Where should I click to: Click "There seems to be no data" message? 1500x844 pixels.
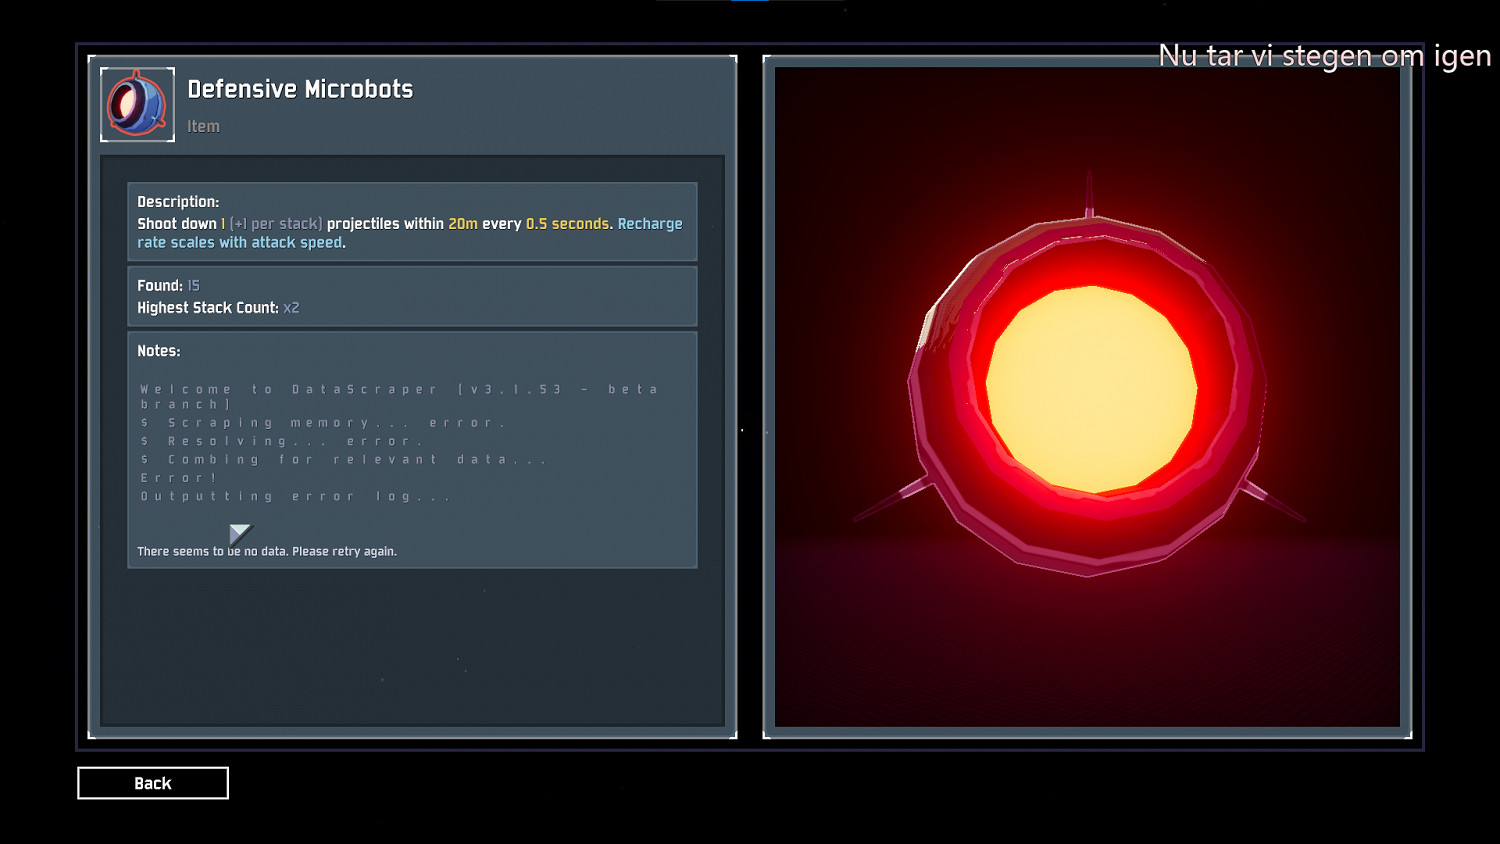click(266, 551)
